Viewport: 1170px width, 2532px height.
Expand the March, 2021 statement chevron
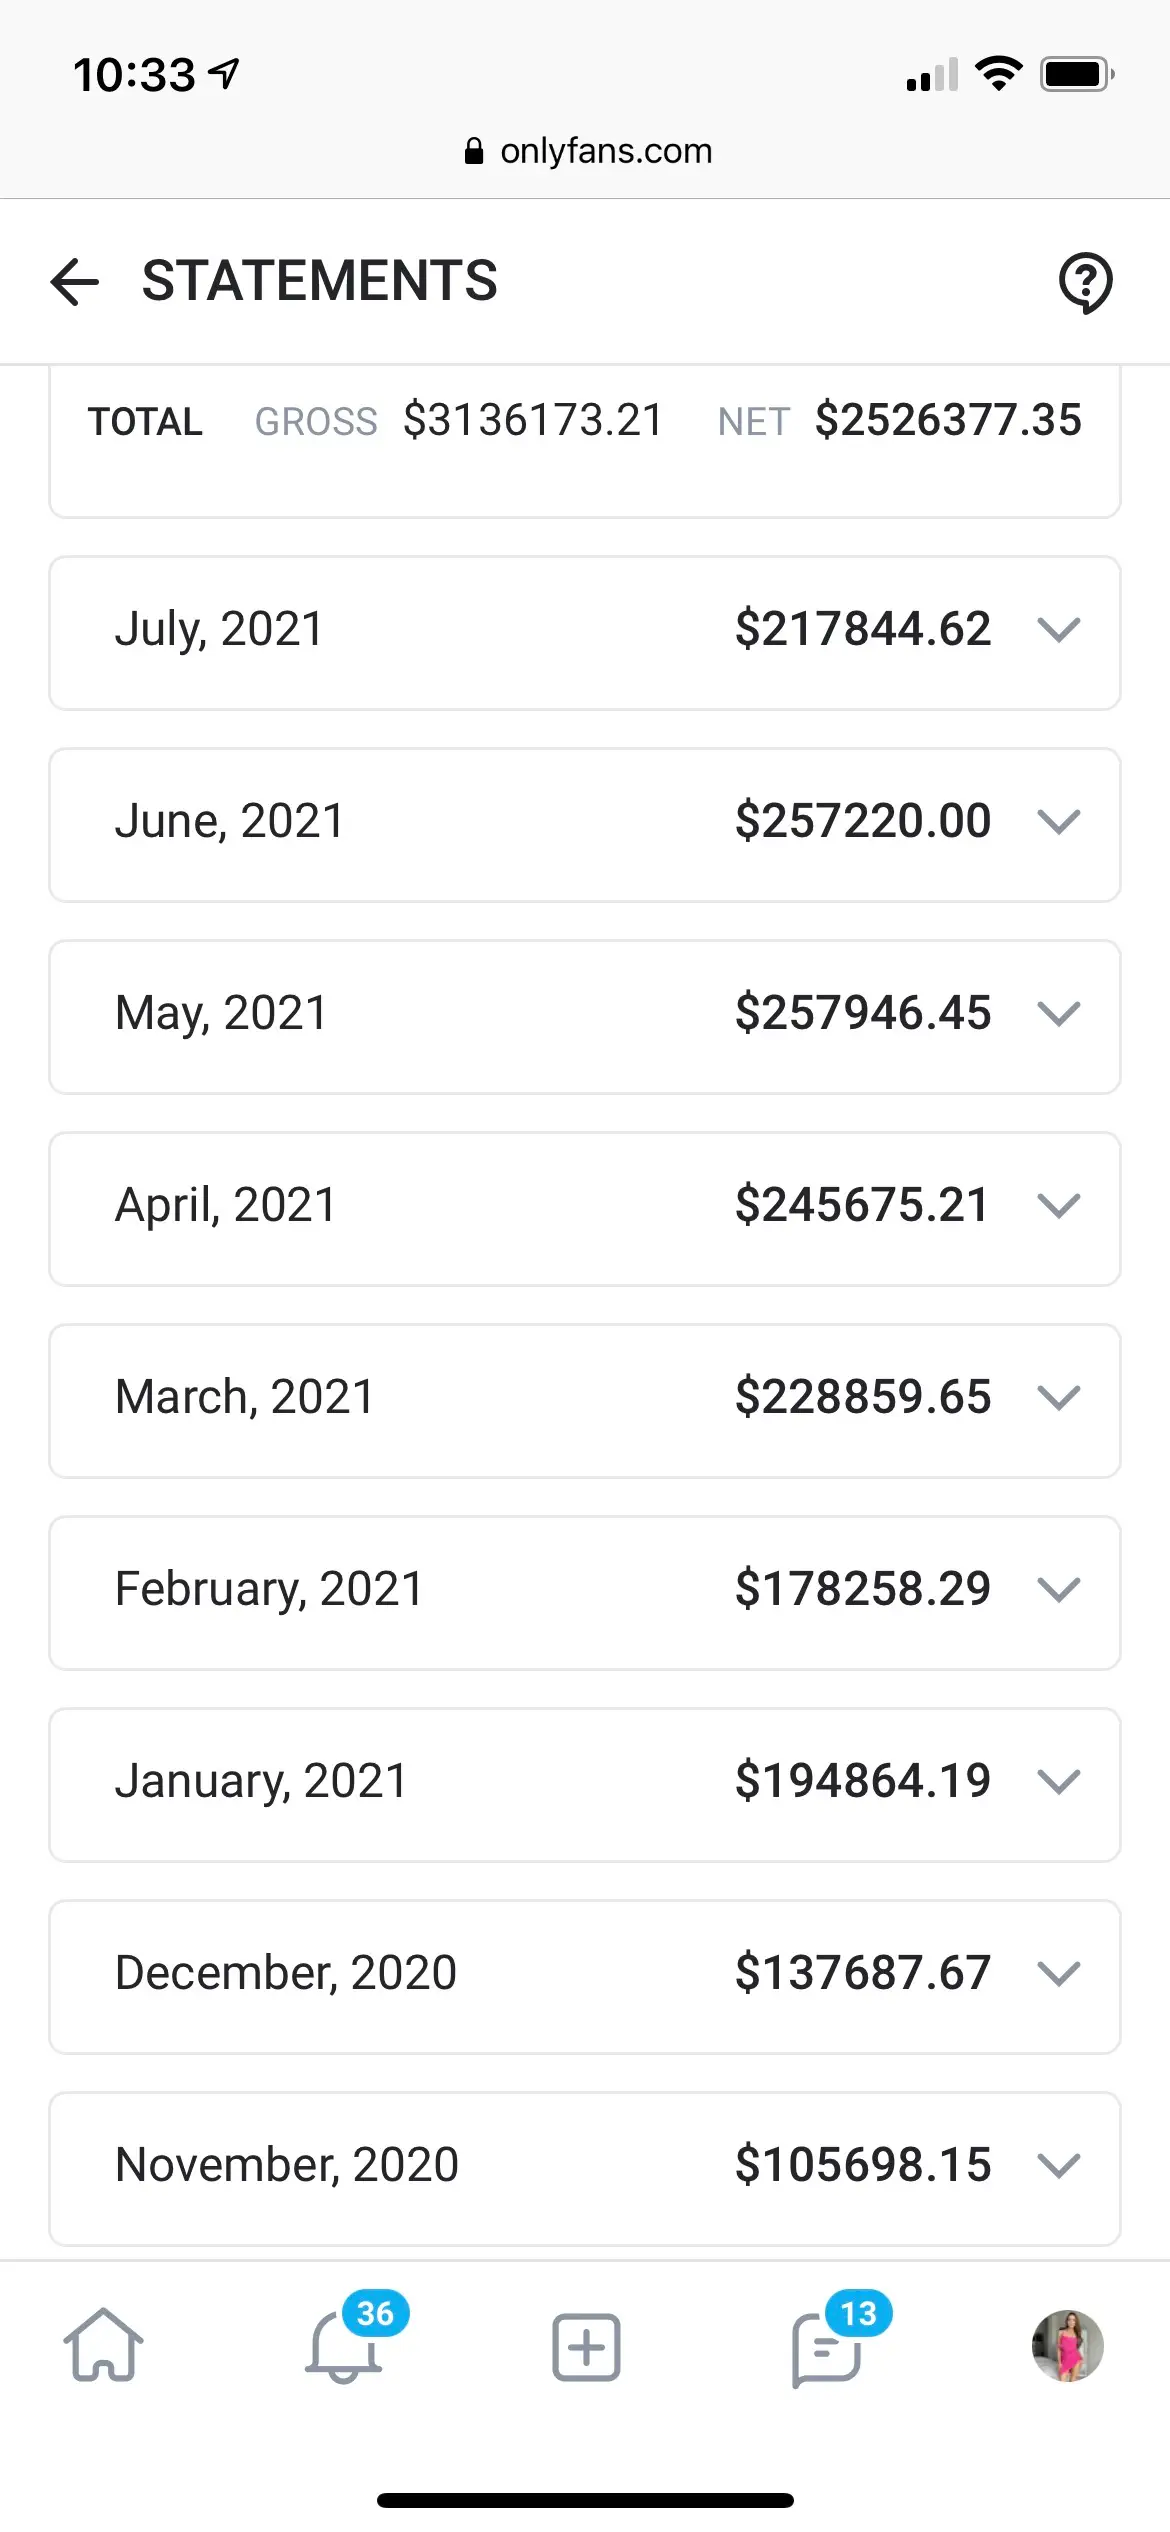[x=1059, y=1398]
